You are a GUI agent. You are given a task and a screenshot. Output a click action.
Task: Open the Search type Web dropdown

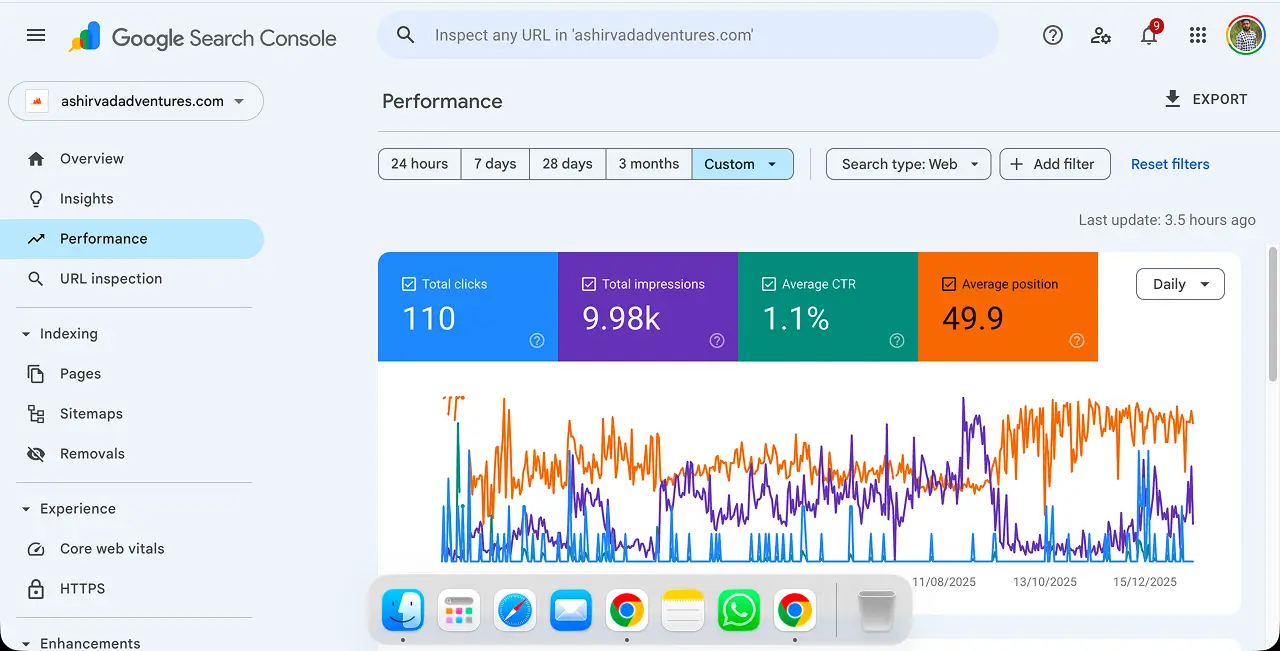point(908,164)
